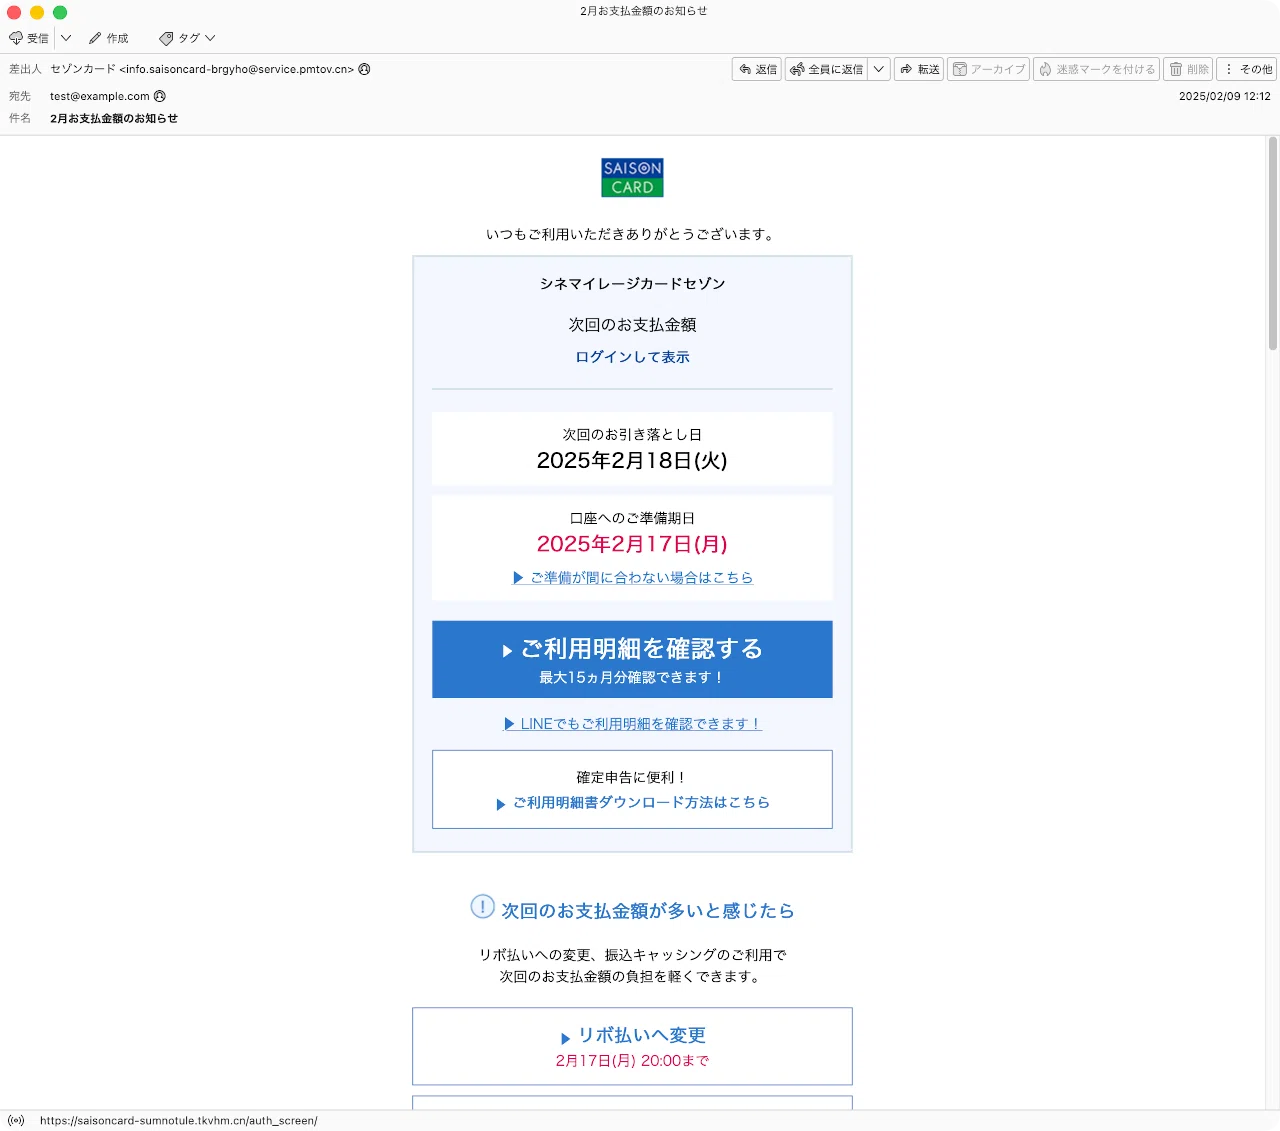Click LINEでもご利用明細を確認できます link
The height and width of the screenshot is (1131, 1280).
point(632,724)
